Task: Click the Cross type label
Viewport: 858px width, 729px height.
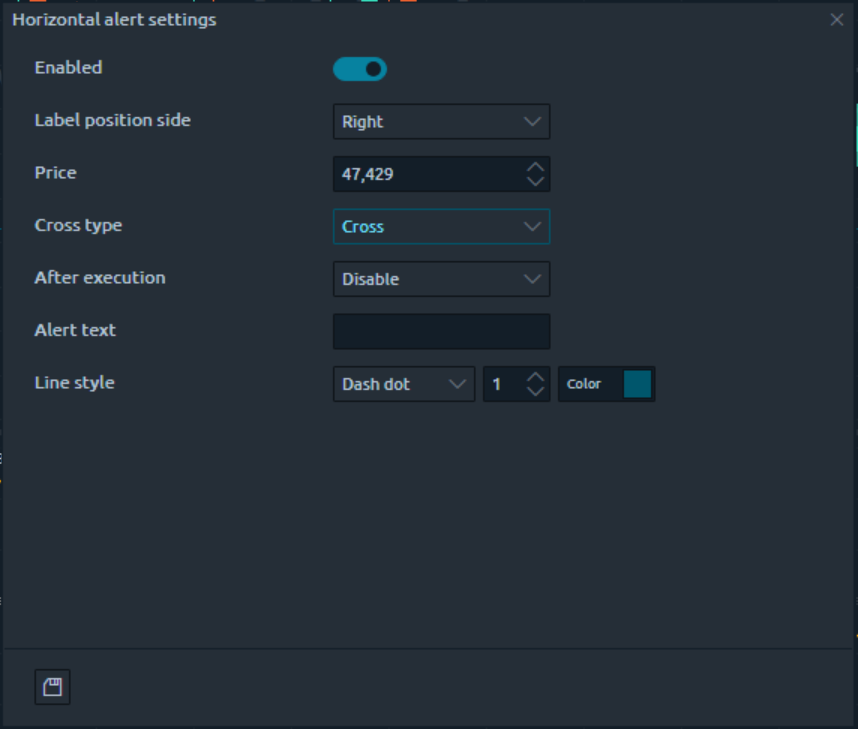Action: pos(78,225)
